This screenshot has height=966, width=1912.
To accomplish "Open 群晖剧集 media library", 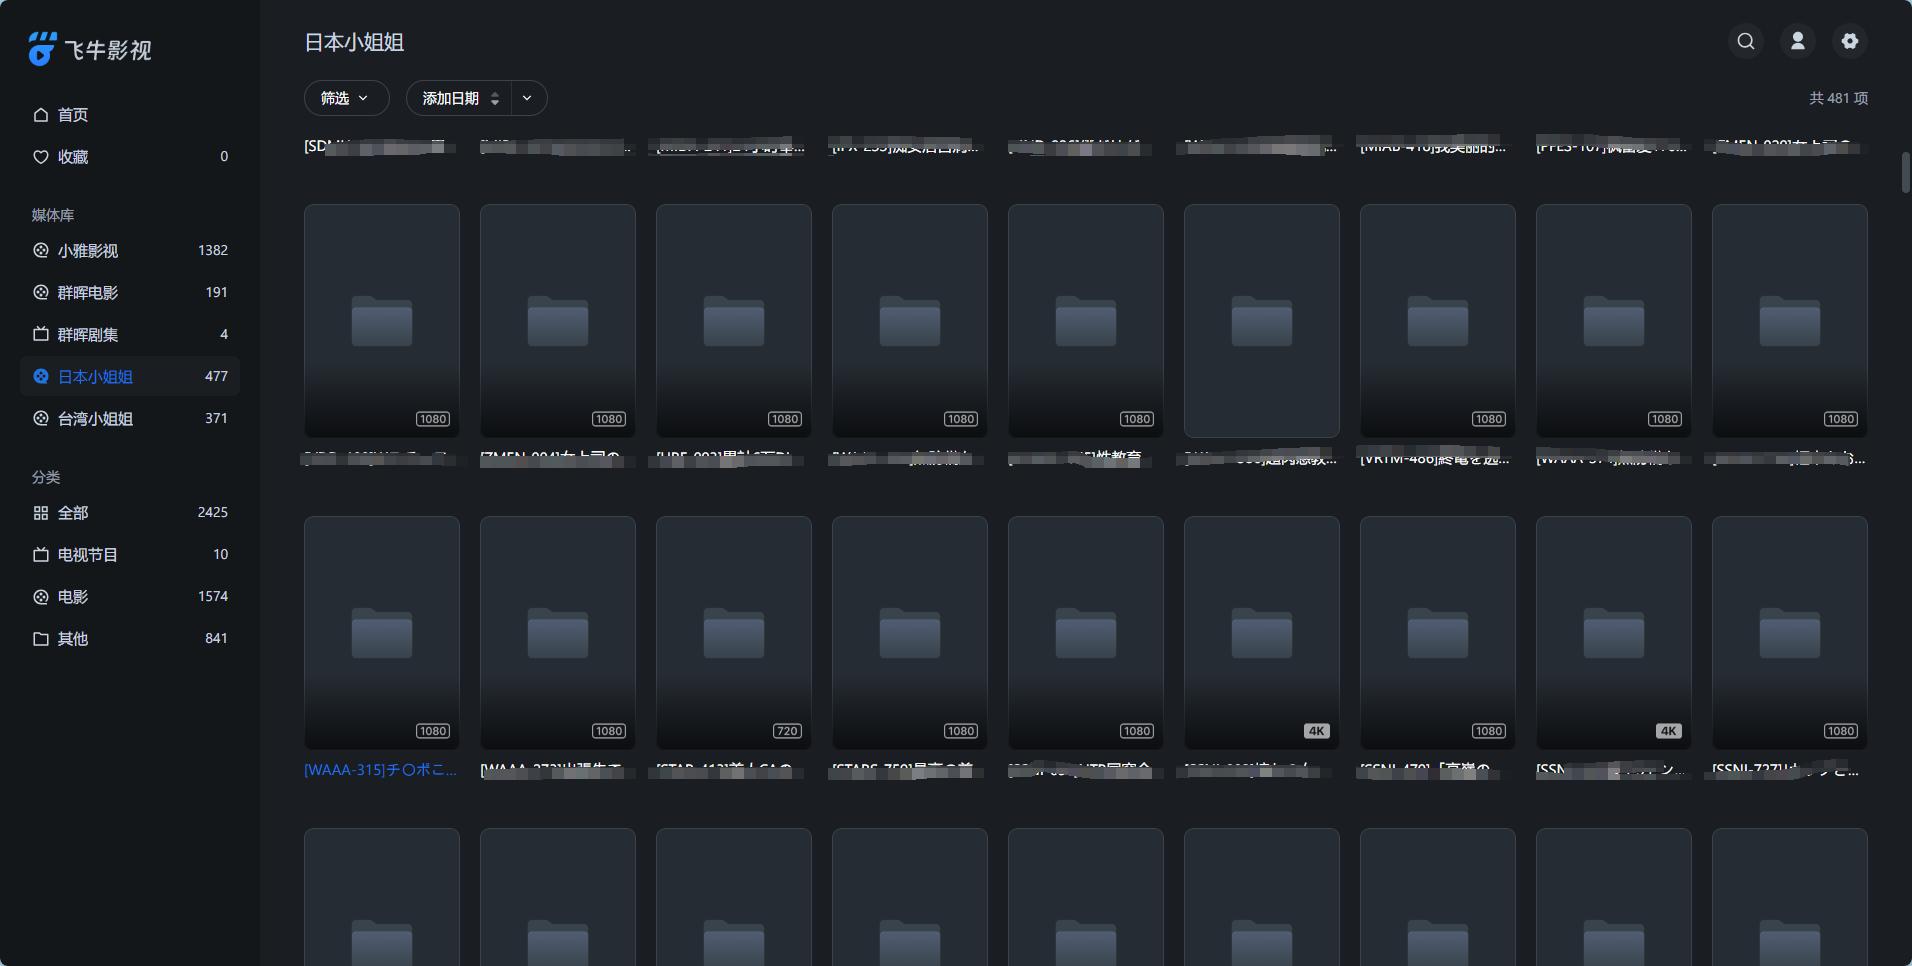I will (130, 335).
